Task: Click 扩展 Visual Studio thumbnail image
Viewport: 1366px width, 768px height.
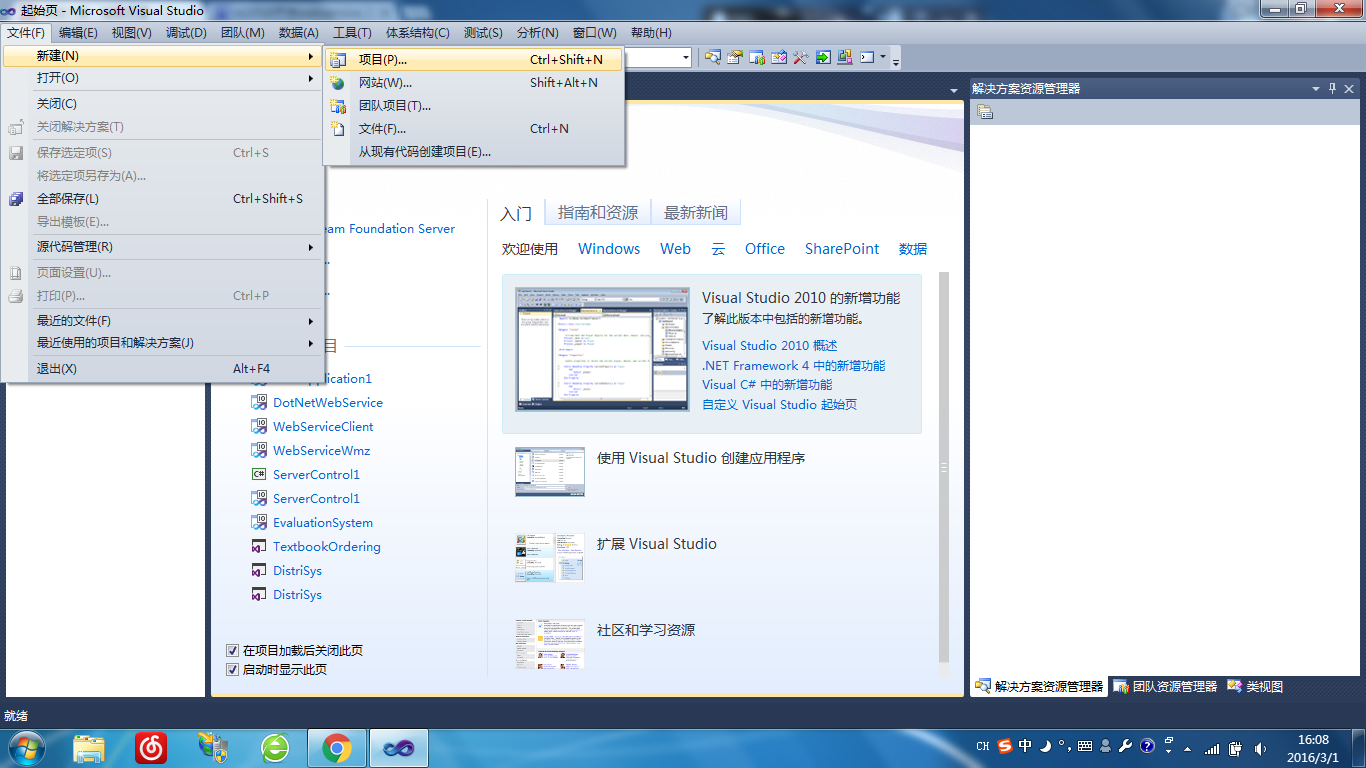Action: [550, 557]
